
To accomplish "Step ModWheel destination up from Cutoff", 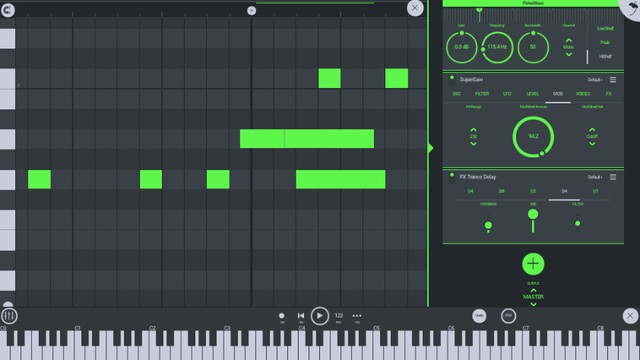I will coord(592,129).
